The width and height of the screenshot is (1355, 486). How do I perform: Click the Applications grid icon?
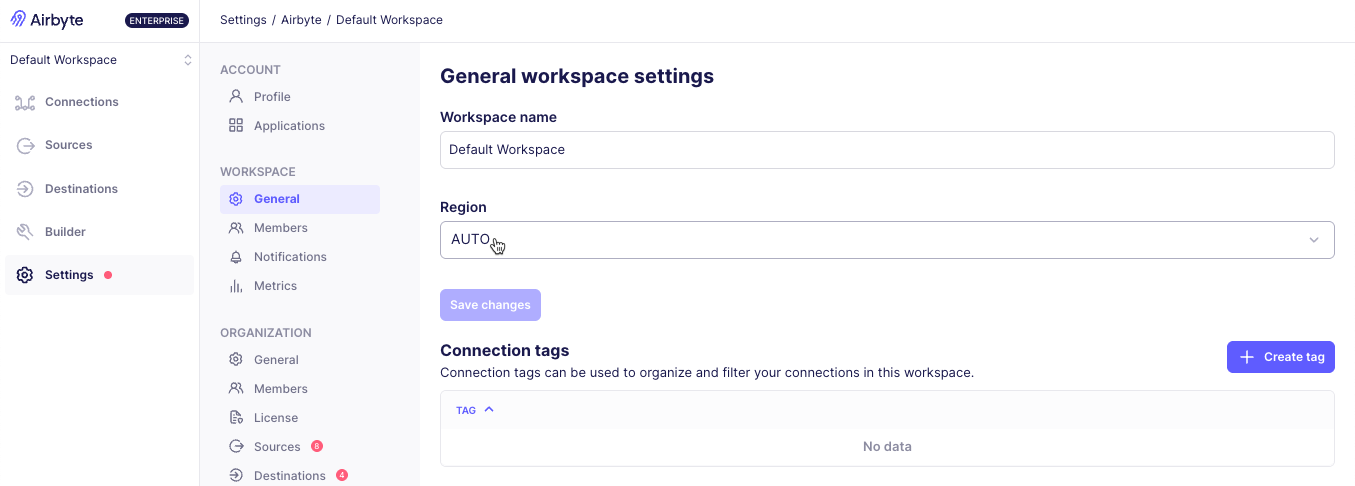pyautogui.click(x=236, y=126)
